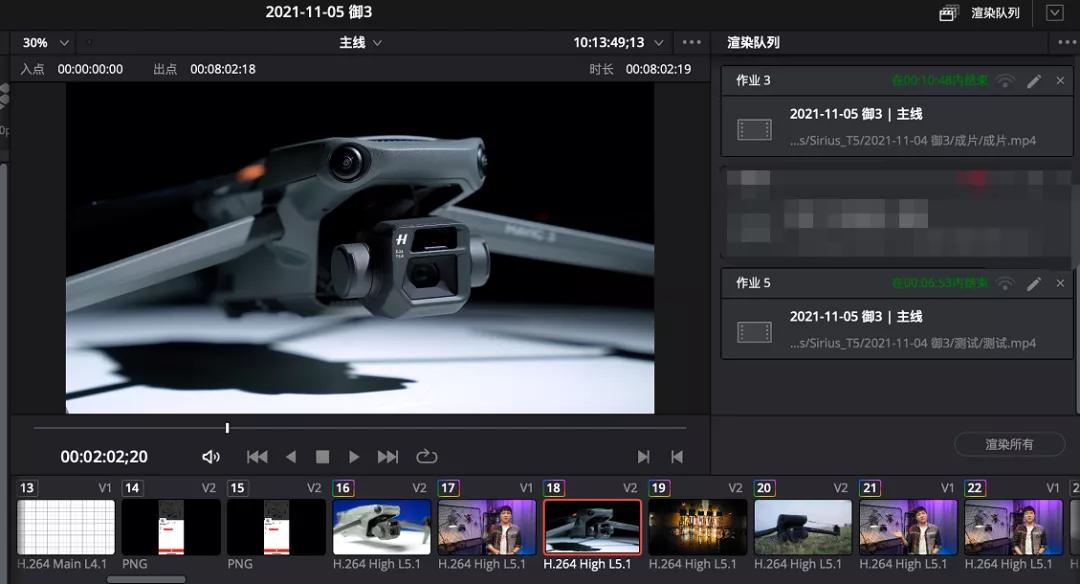The image size is (1080, 584).
Task: Mute the viewer audio with the speaker icon
Action: (x=210, y=456)
